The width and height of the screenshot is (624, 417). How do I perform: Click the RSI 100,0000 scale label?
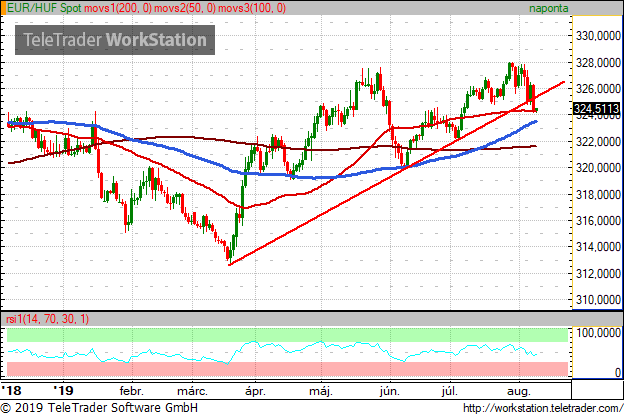[x=598, y=333]
